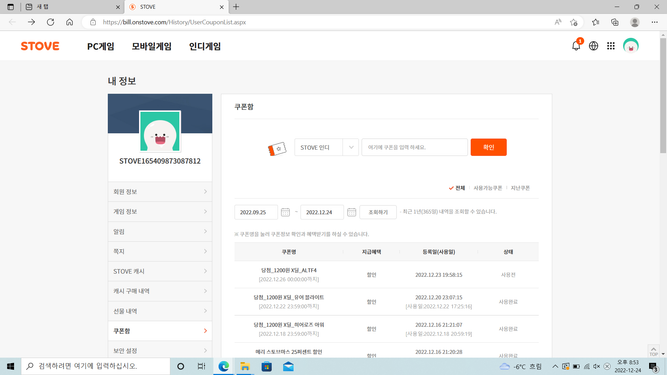Viewport: 667px width, 375px height.
Task: Click the globe language icon
Action: [593, 46]
